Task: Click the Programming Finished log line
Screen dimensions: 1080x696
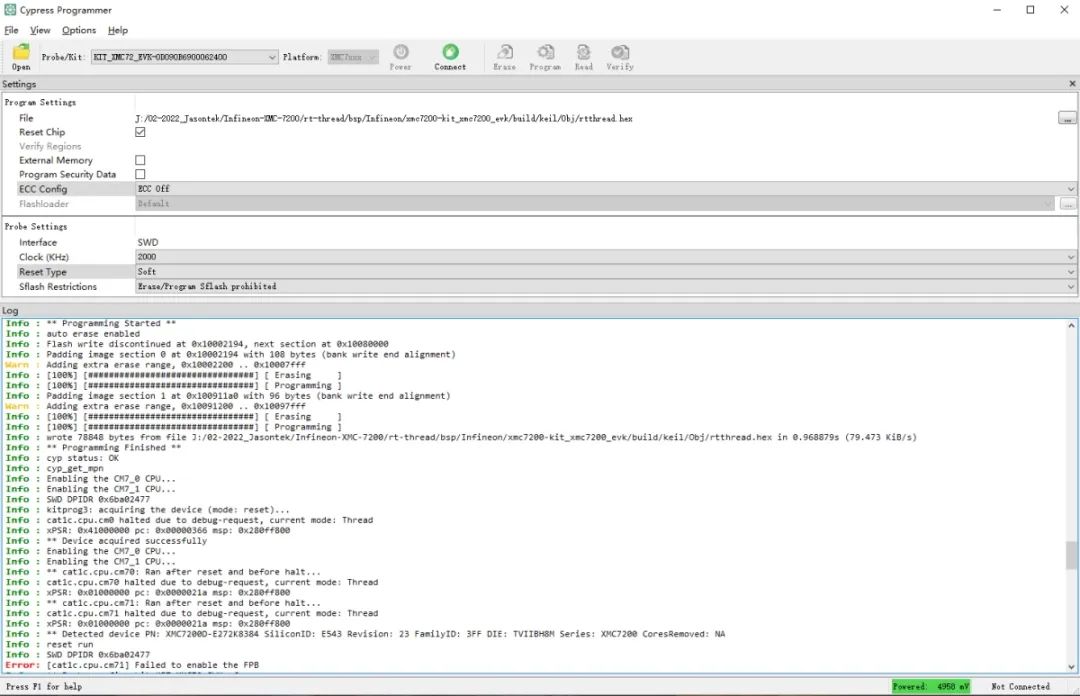Action: tap(93, 447)
